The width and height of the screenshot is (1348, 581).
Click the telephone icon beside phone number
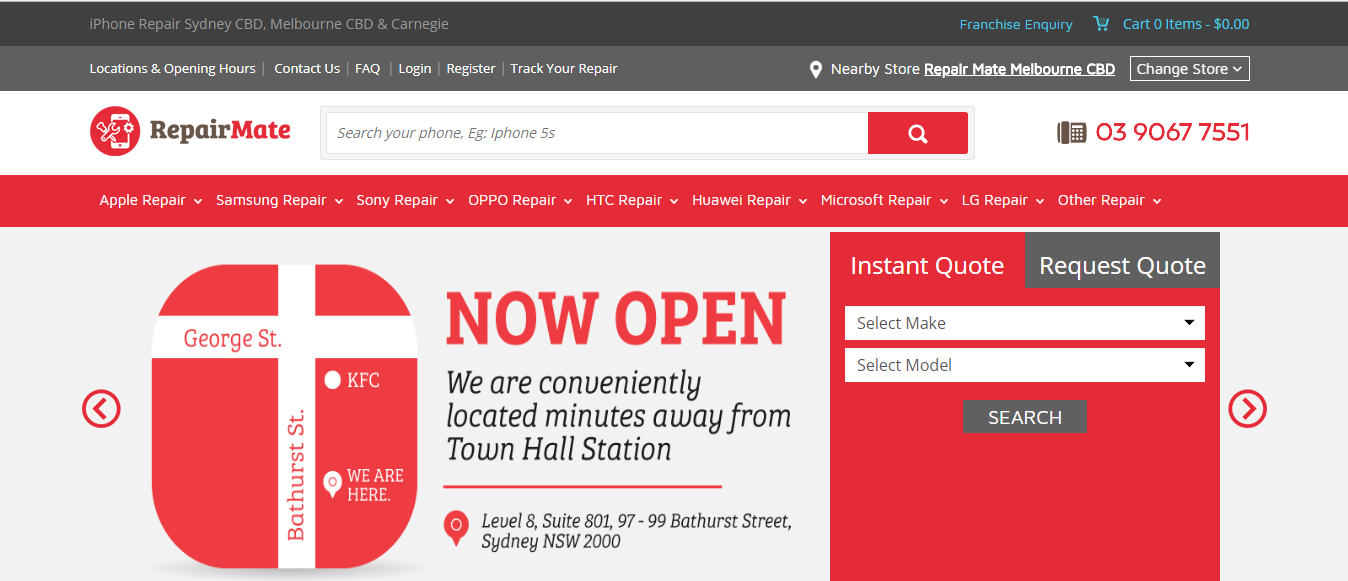pos(1072,132)
